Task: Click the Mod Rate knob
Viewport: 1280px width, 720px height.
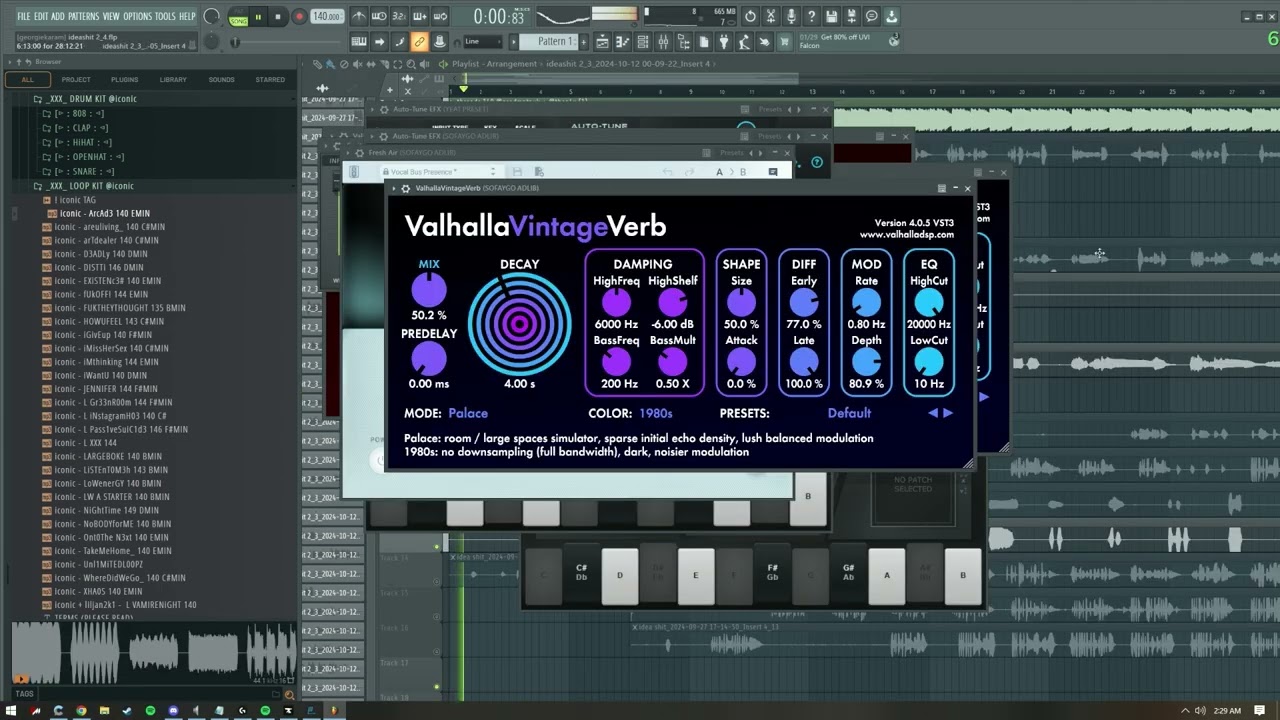Action: click(866, 302)
